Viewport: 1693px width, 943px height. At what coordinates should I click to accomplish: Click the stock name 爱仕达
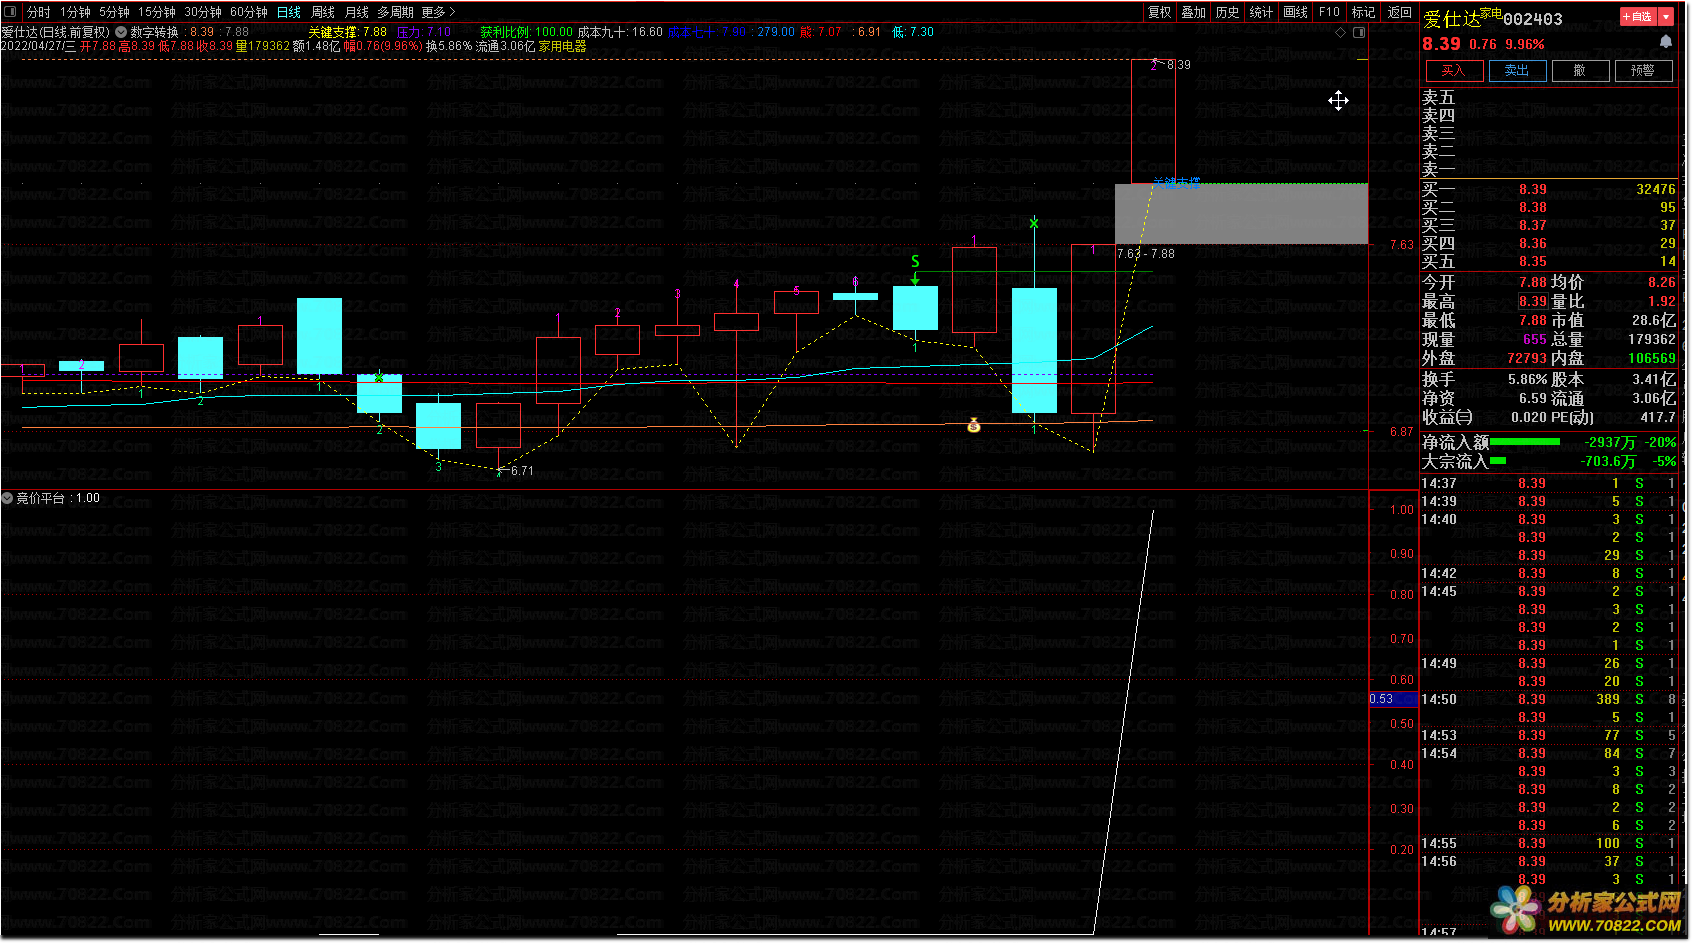[1451, 19]
